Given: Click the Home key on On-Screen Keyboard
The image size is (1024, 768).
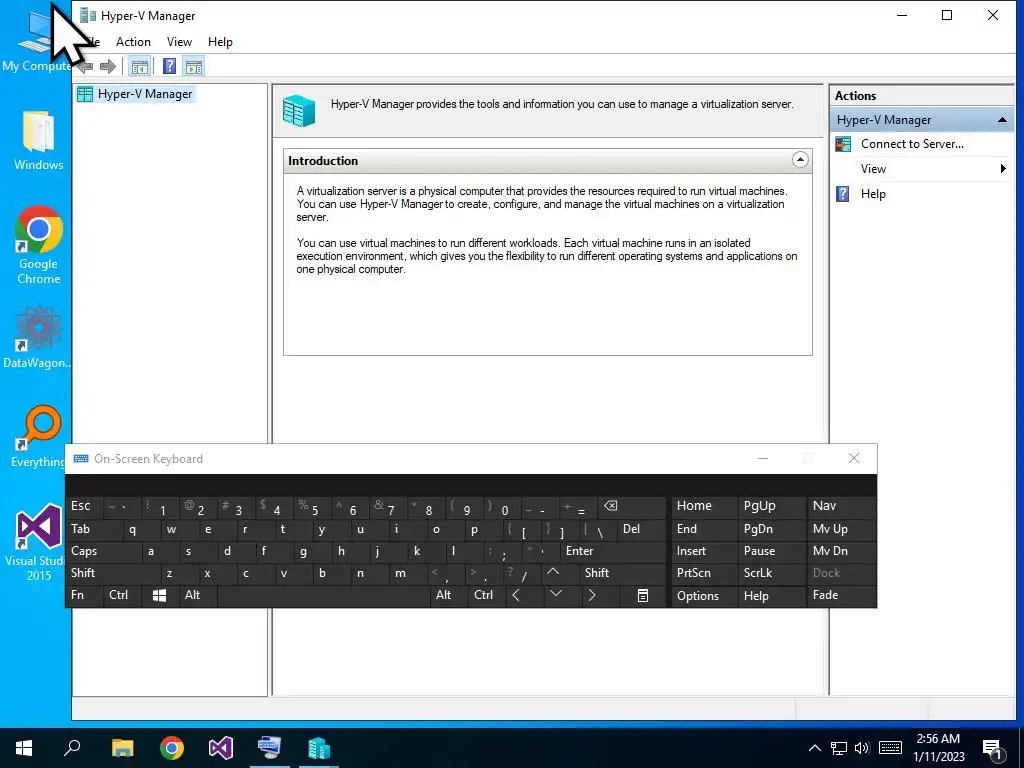Looking at the screenshot, I should click(x=704, y=506).
